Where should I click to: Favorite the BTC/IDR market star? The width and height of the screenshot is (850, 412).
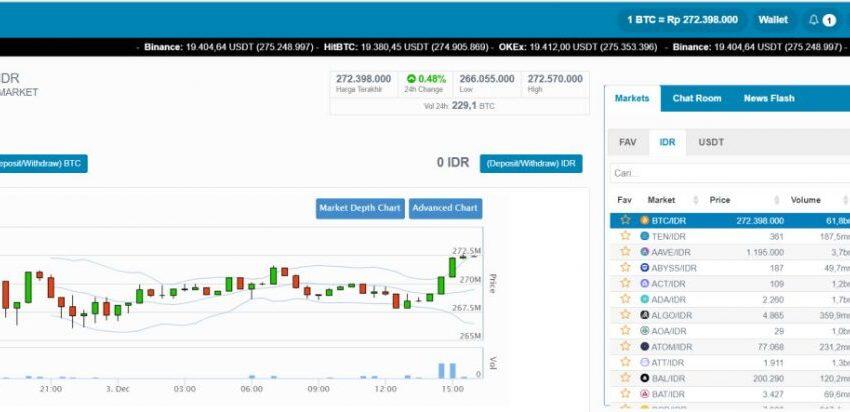[x=625, y=220]
